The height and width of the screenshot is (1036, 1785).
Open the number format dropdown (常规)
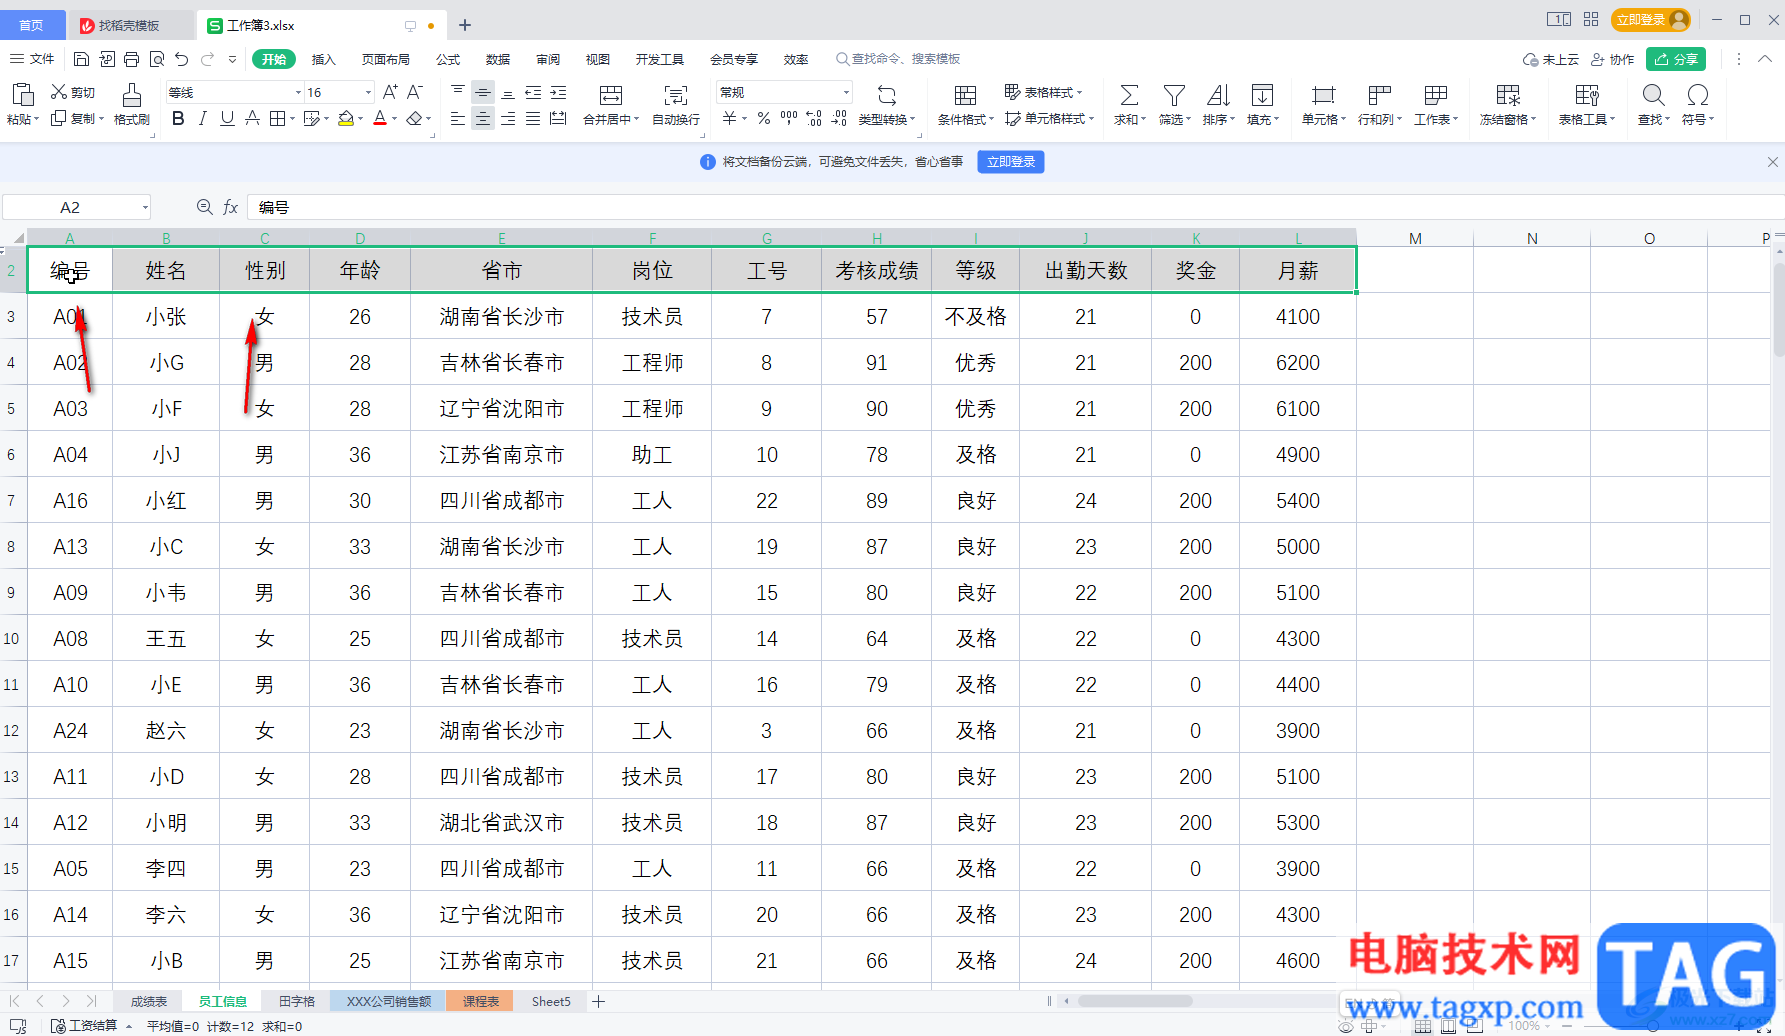pyautogui.click(x=846, y=93)
